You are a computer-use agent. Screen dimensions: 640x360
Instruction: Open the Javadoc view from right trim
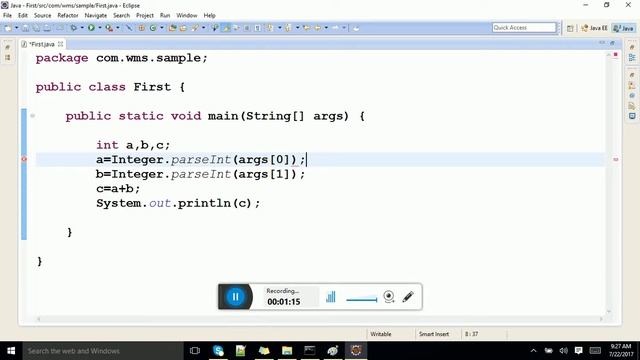632,96
